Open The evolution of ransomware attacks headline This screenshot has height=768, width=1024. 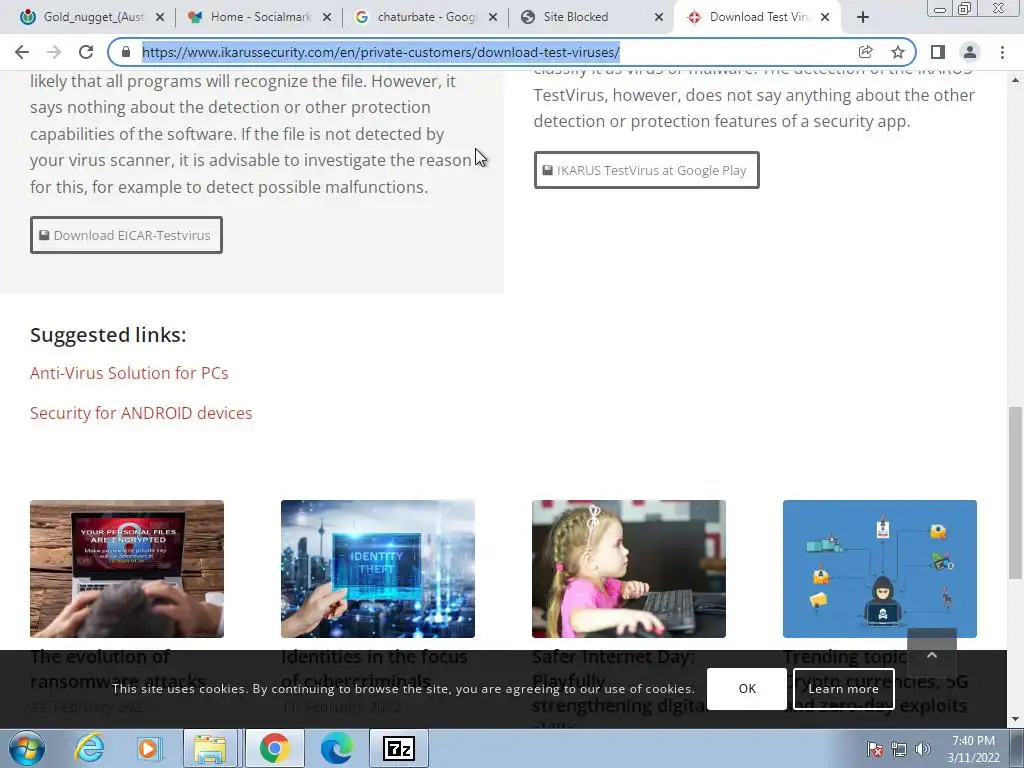118,669
